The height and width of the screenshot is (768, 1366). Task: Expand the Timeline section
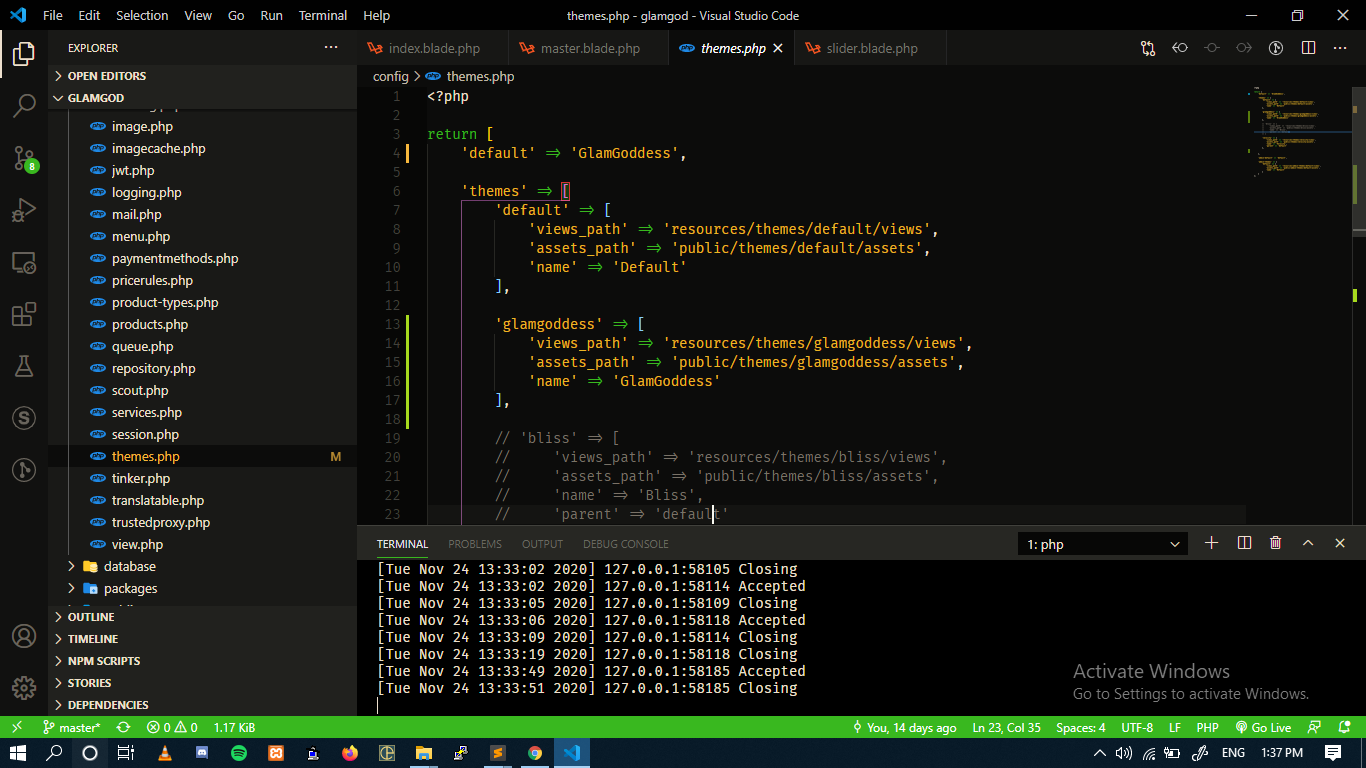tap(202, 639)
